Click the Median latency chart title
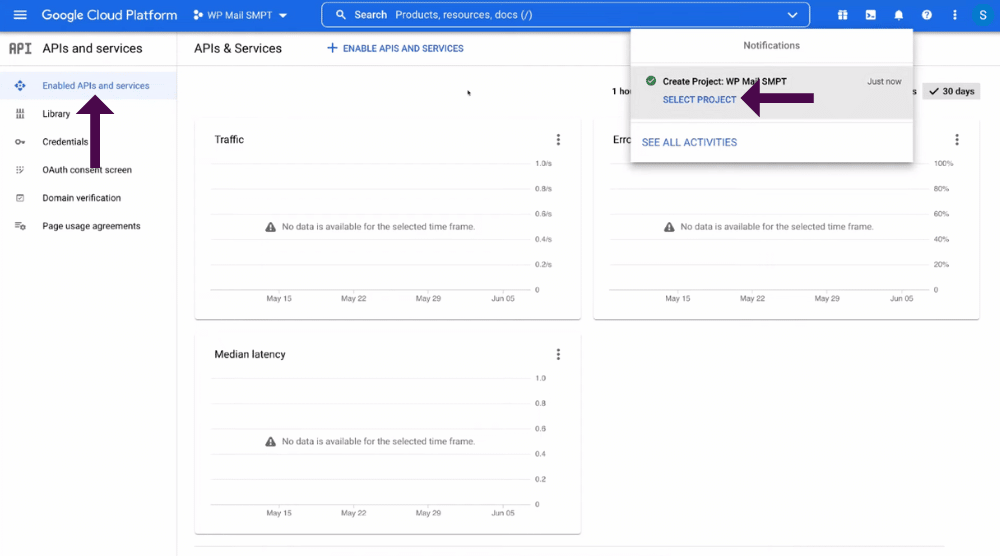 click(250, 355)
